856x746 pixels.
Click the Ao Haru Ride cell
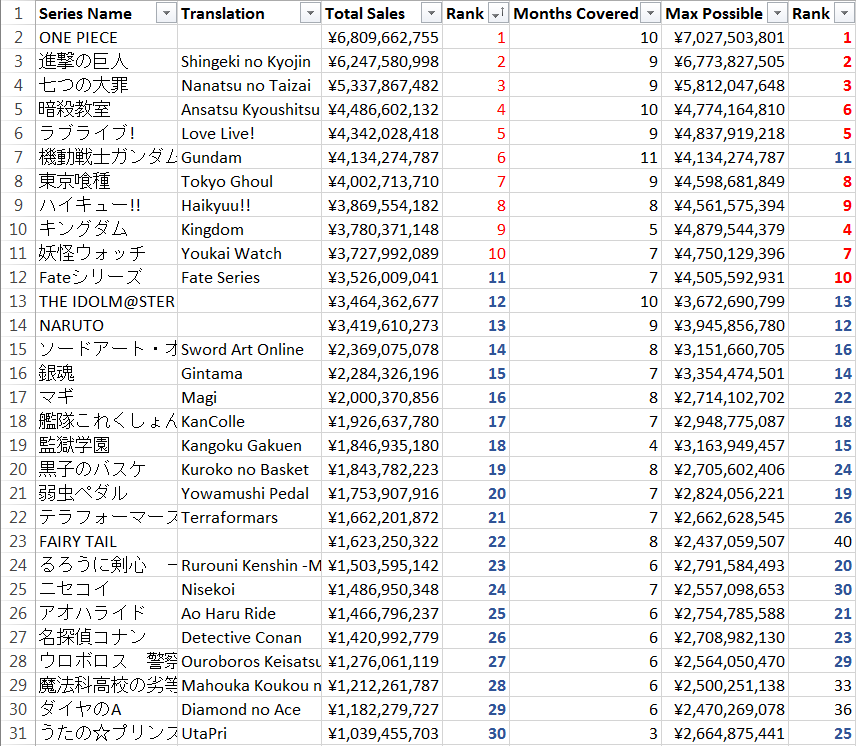(249, 614)
